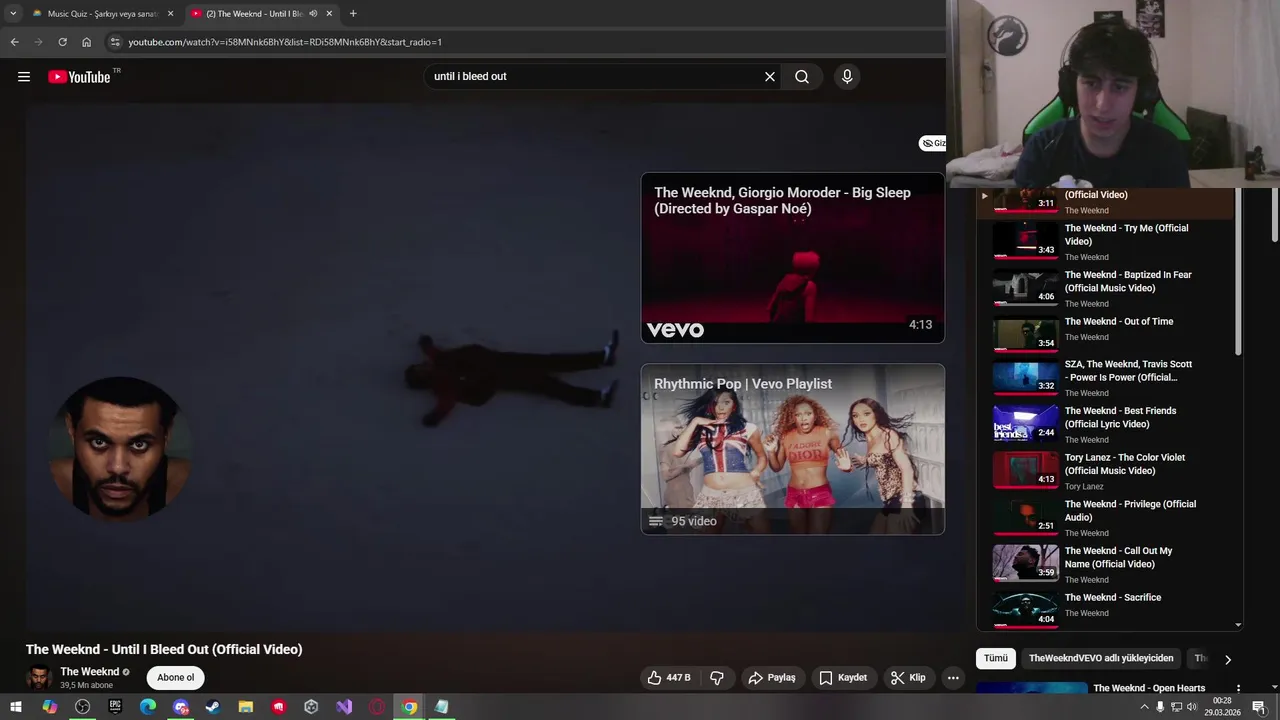Play The Weeknd - Sacrifice
The height and width of the screenshot is (720, 1280).
1105,608
